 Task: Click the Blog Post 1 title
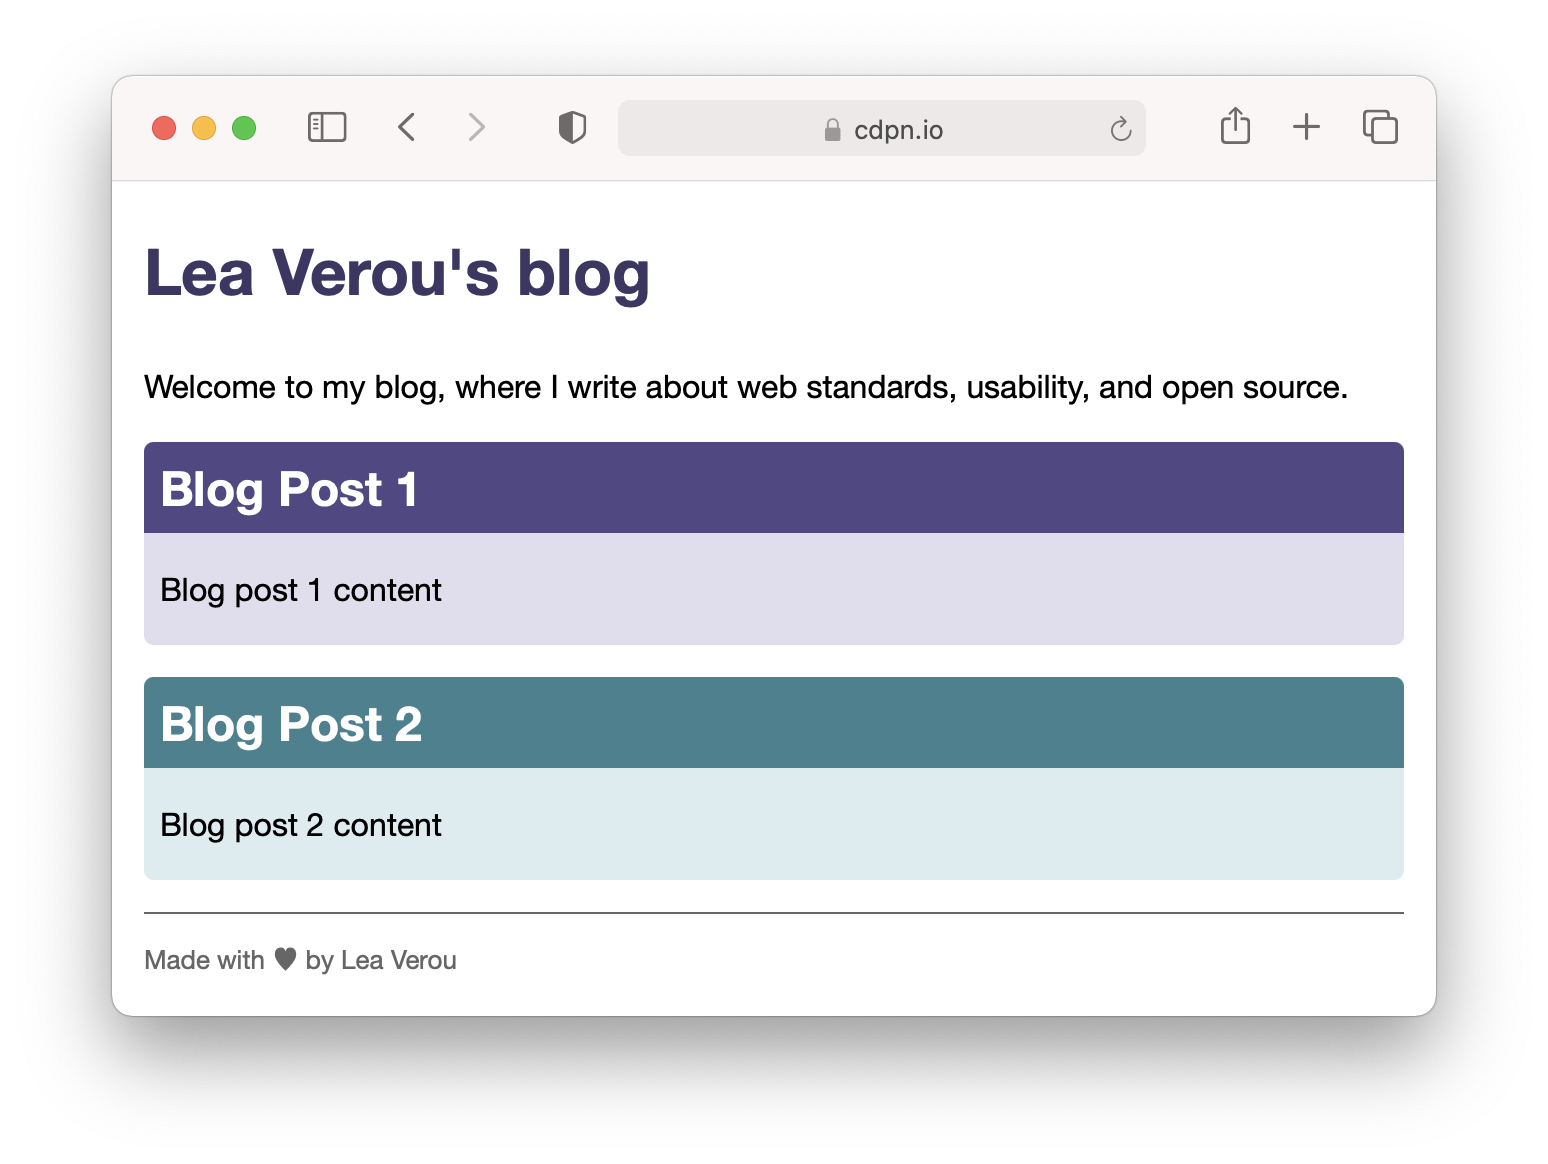289,489
